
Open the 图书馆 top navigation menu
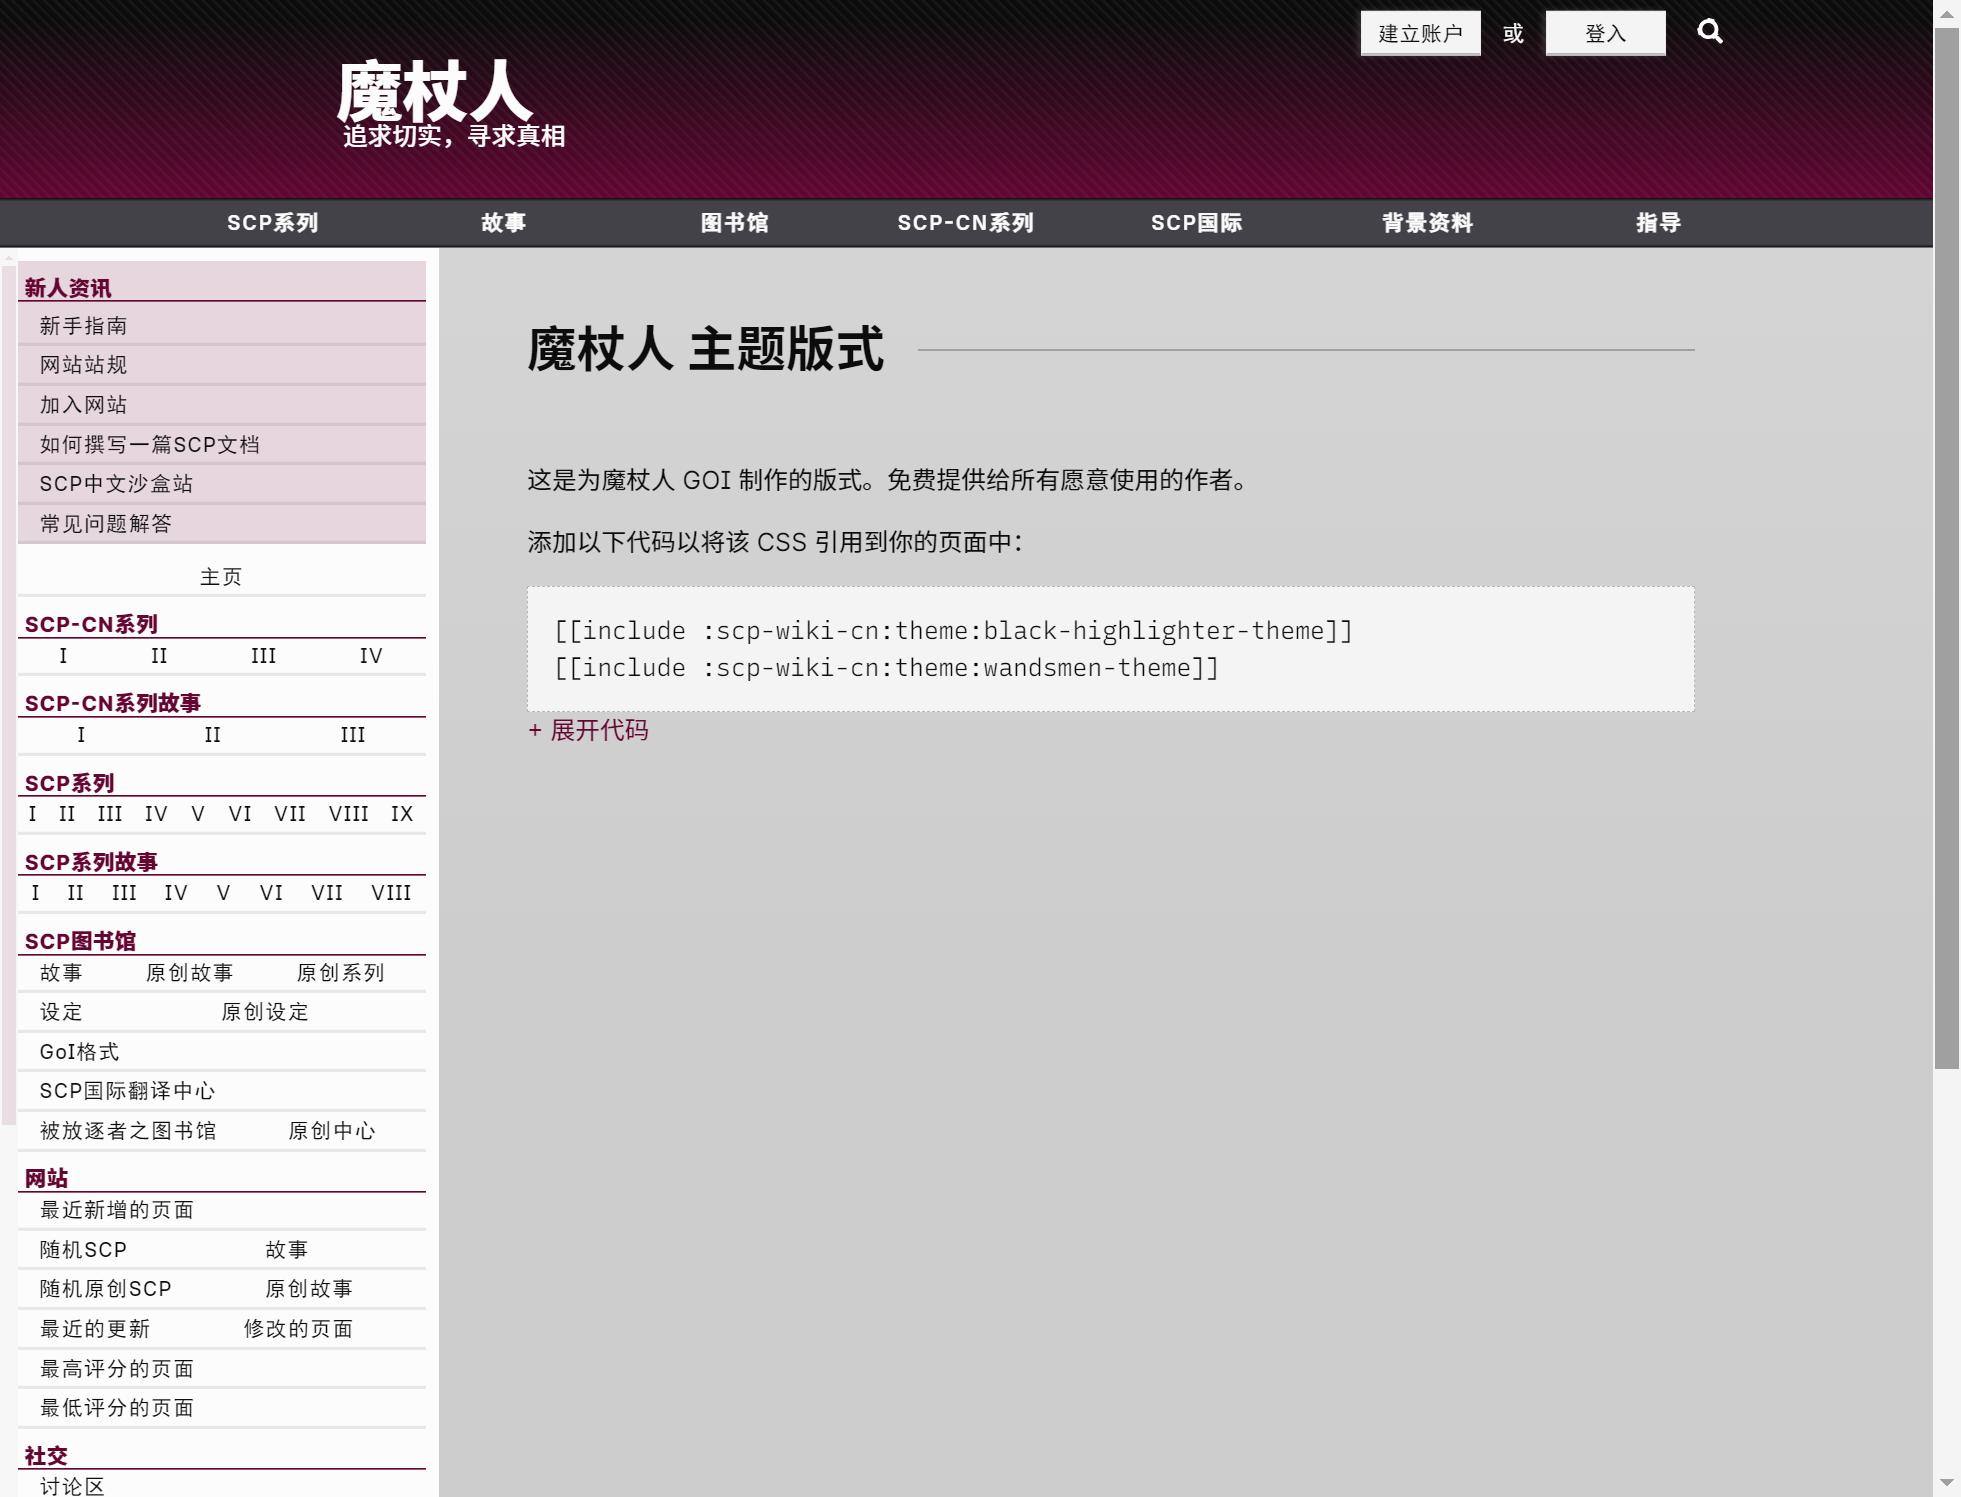coord(734,223)
